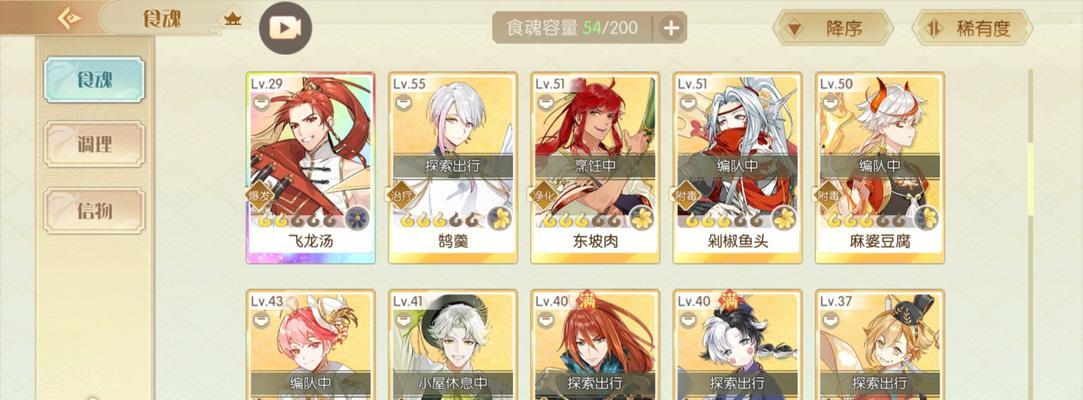Switch to the 调理 tab

(x=94, y=144)
